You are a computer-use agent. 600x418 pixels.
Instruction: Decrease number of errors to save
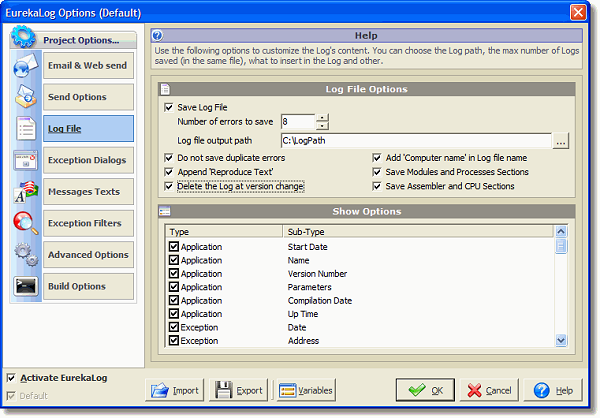tap(323, 126)
